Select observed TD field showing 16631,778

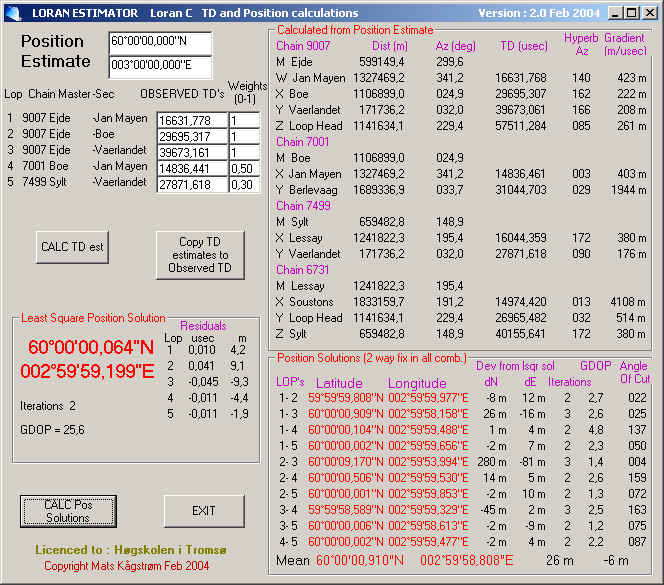click(x=191, y=120)
